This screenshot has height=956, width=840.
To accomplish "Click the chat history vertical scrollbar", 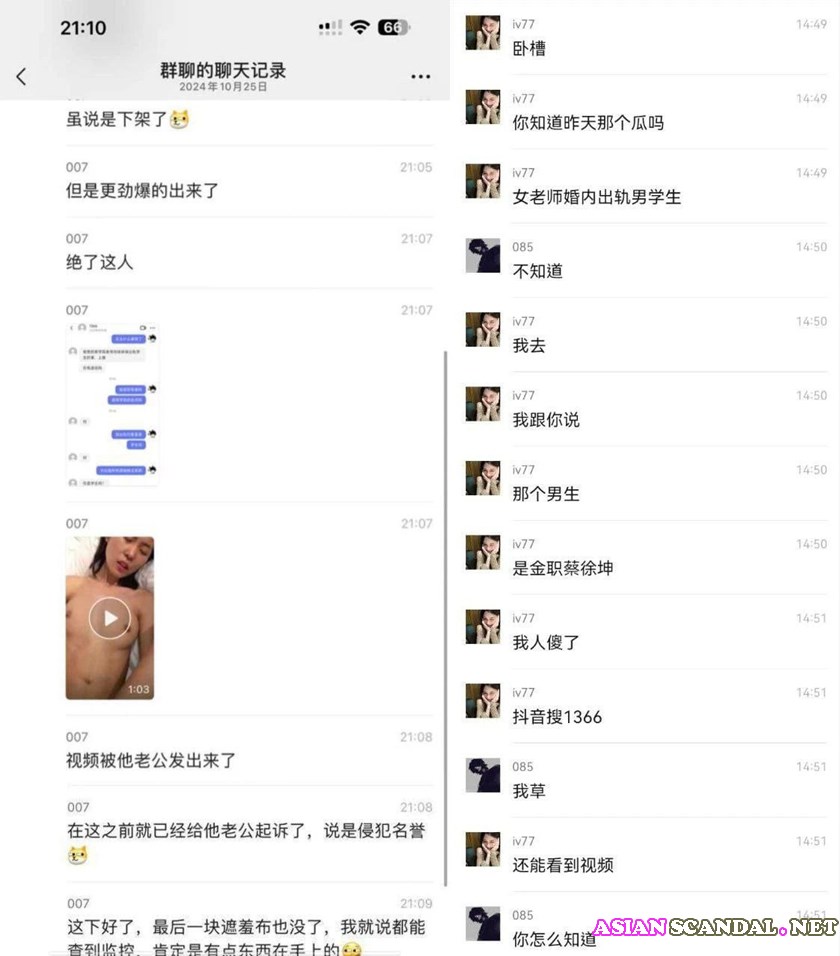I will 446,618.
